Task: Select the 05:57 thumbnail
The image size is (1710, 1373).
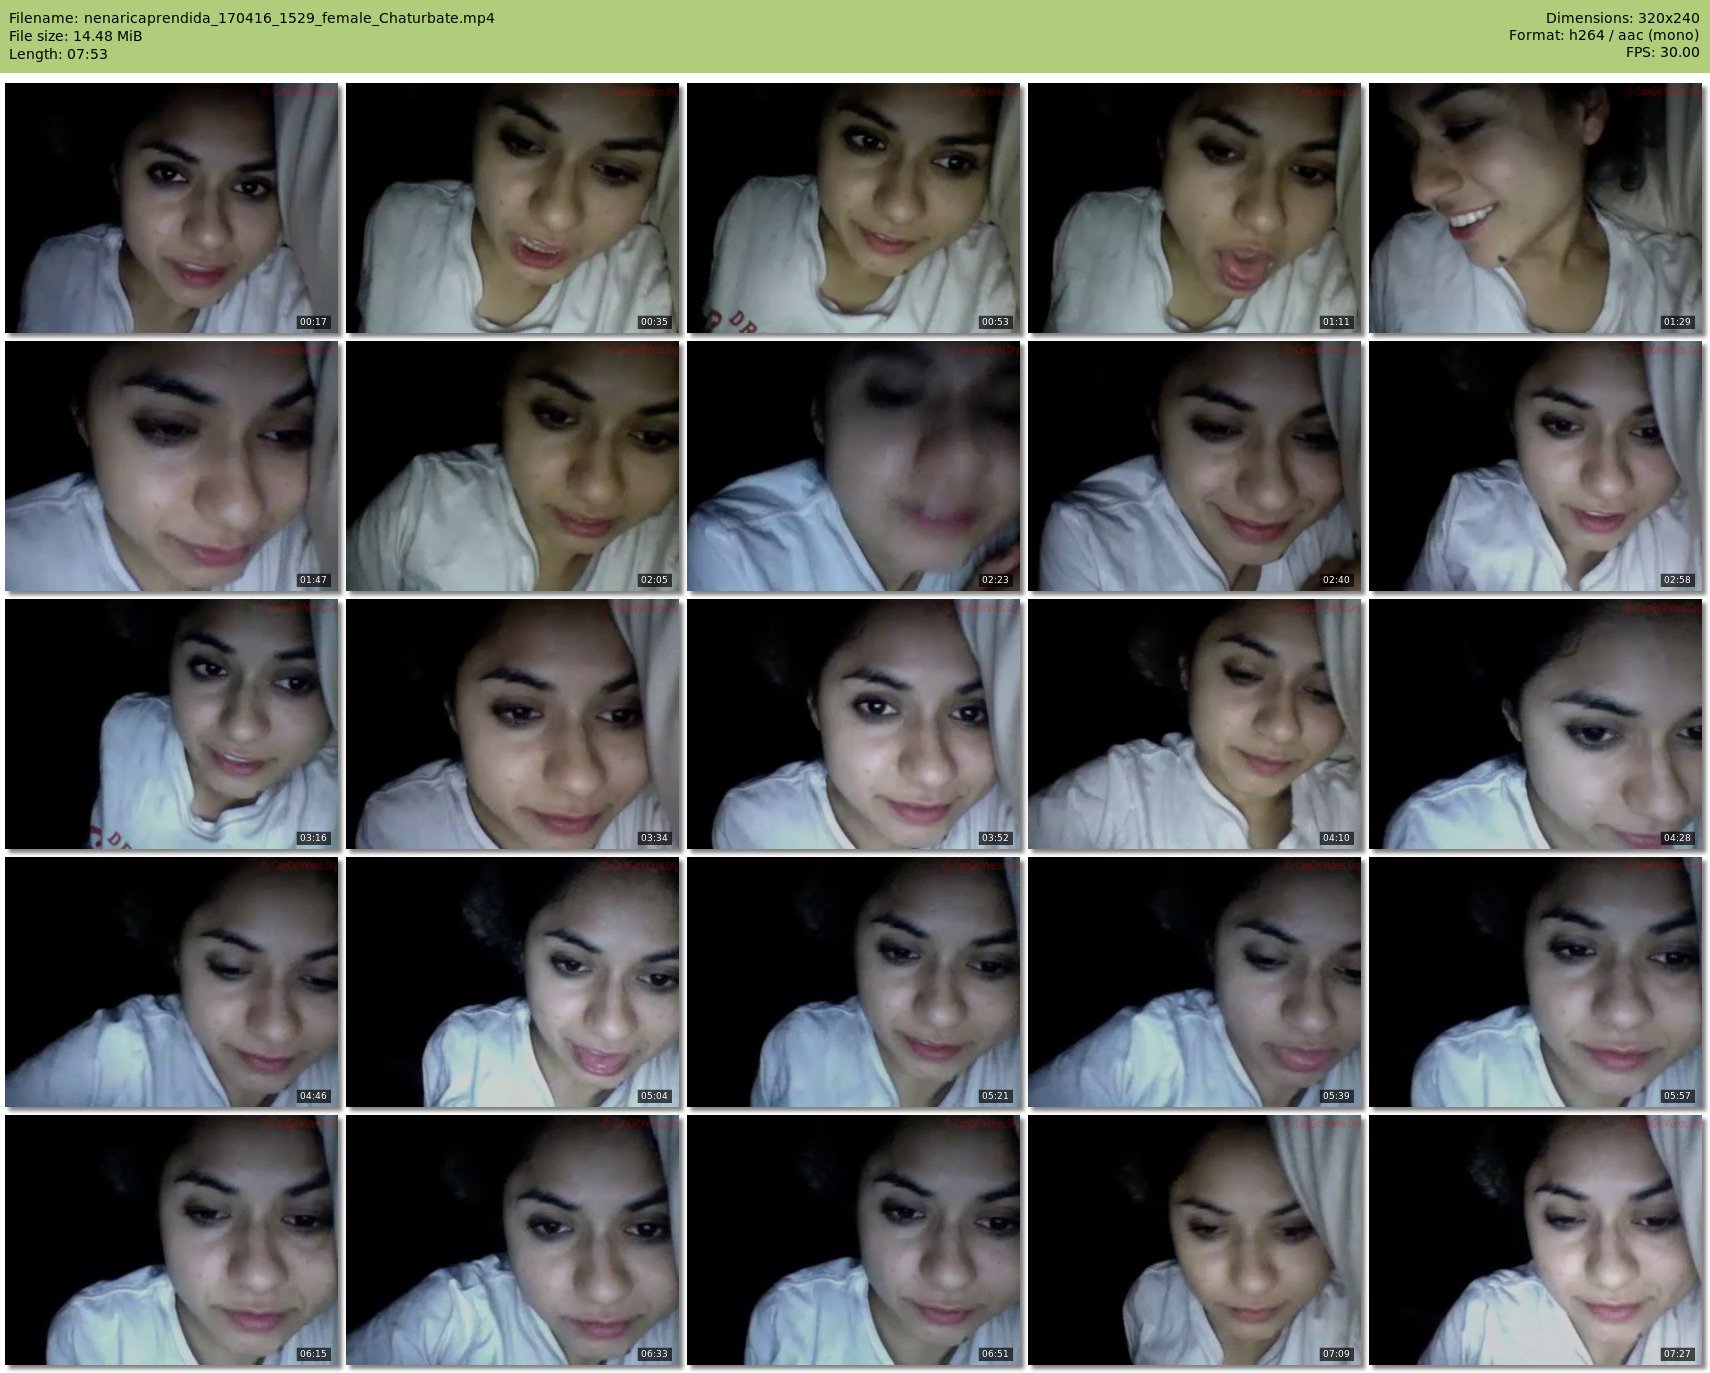Action: point(1536,982)
